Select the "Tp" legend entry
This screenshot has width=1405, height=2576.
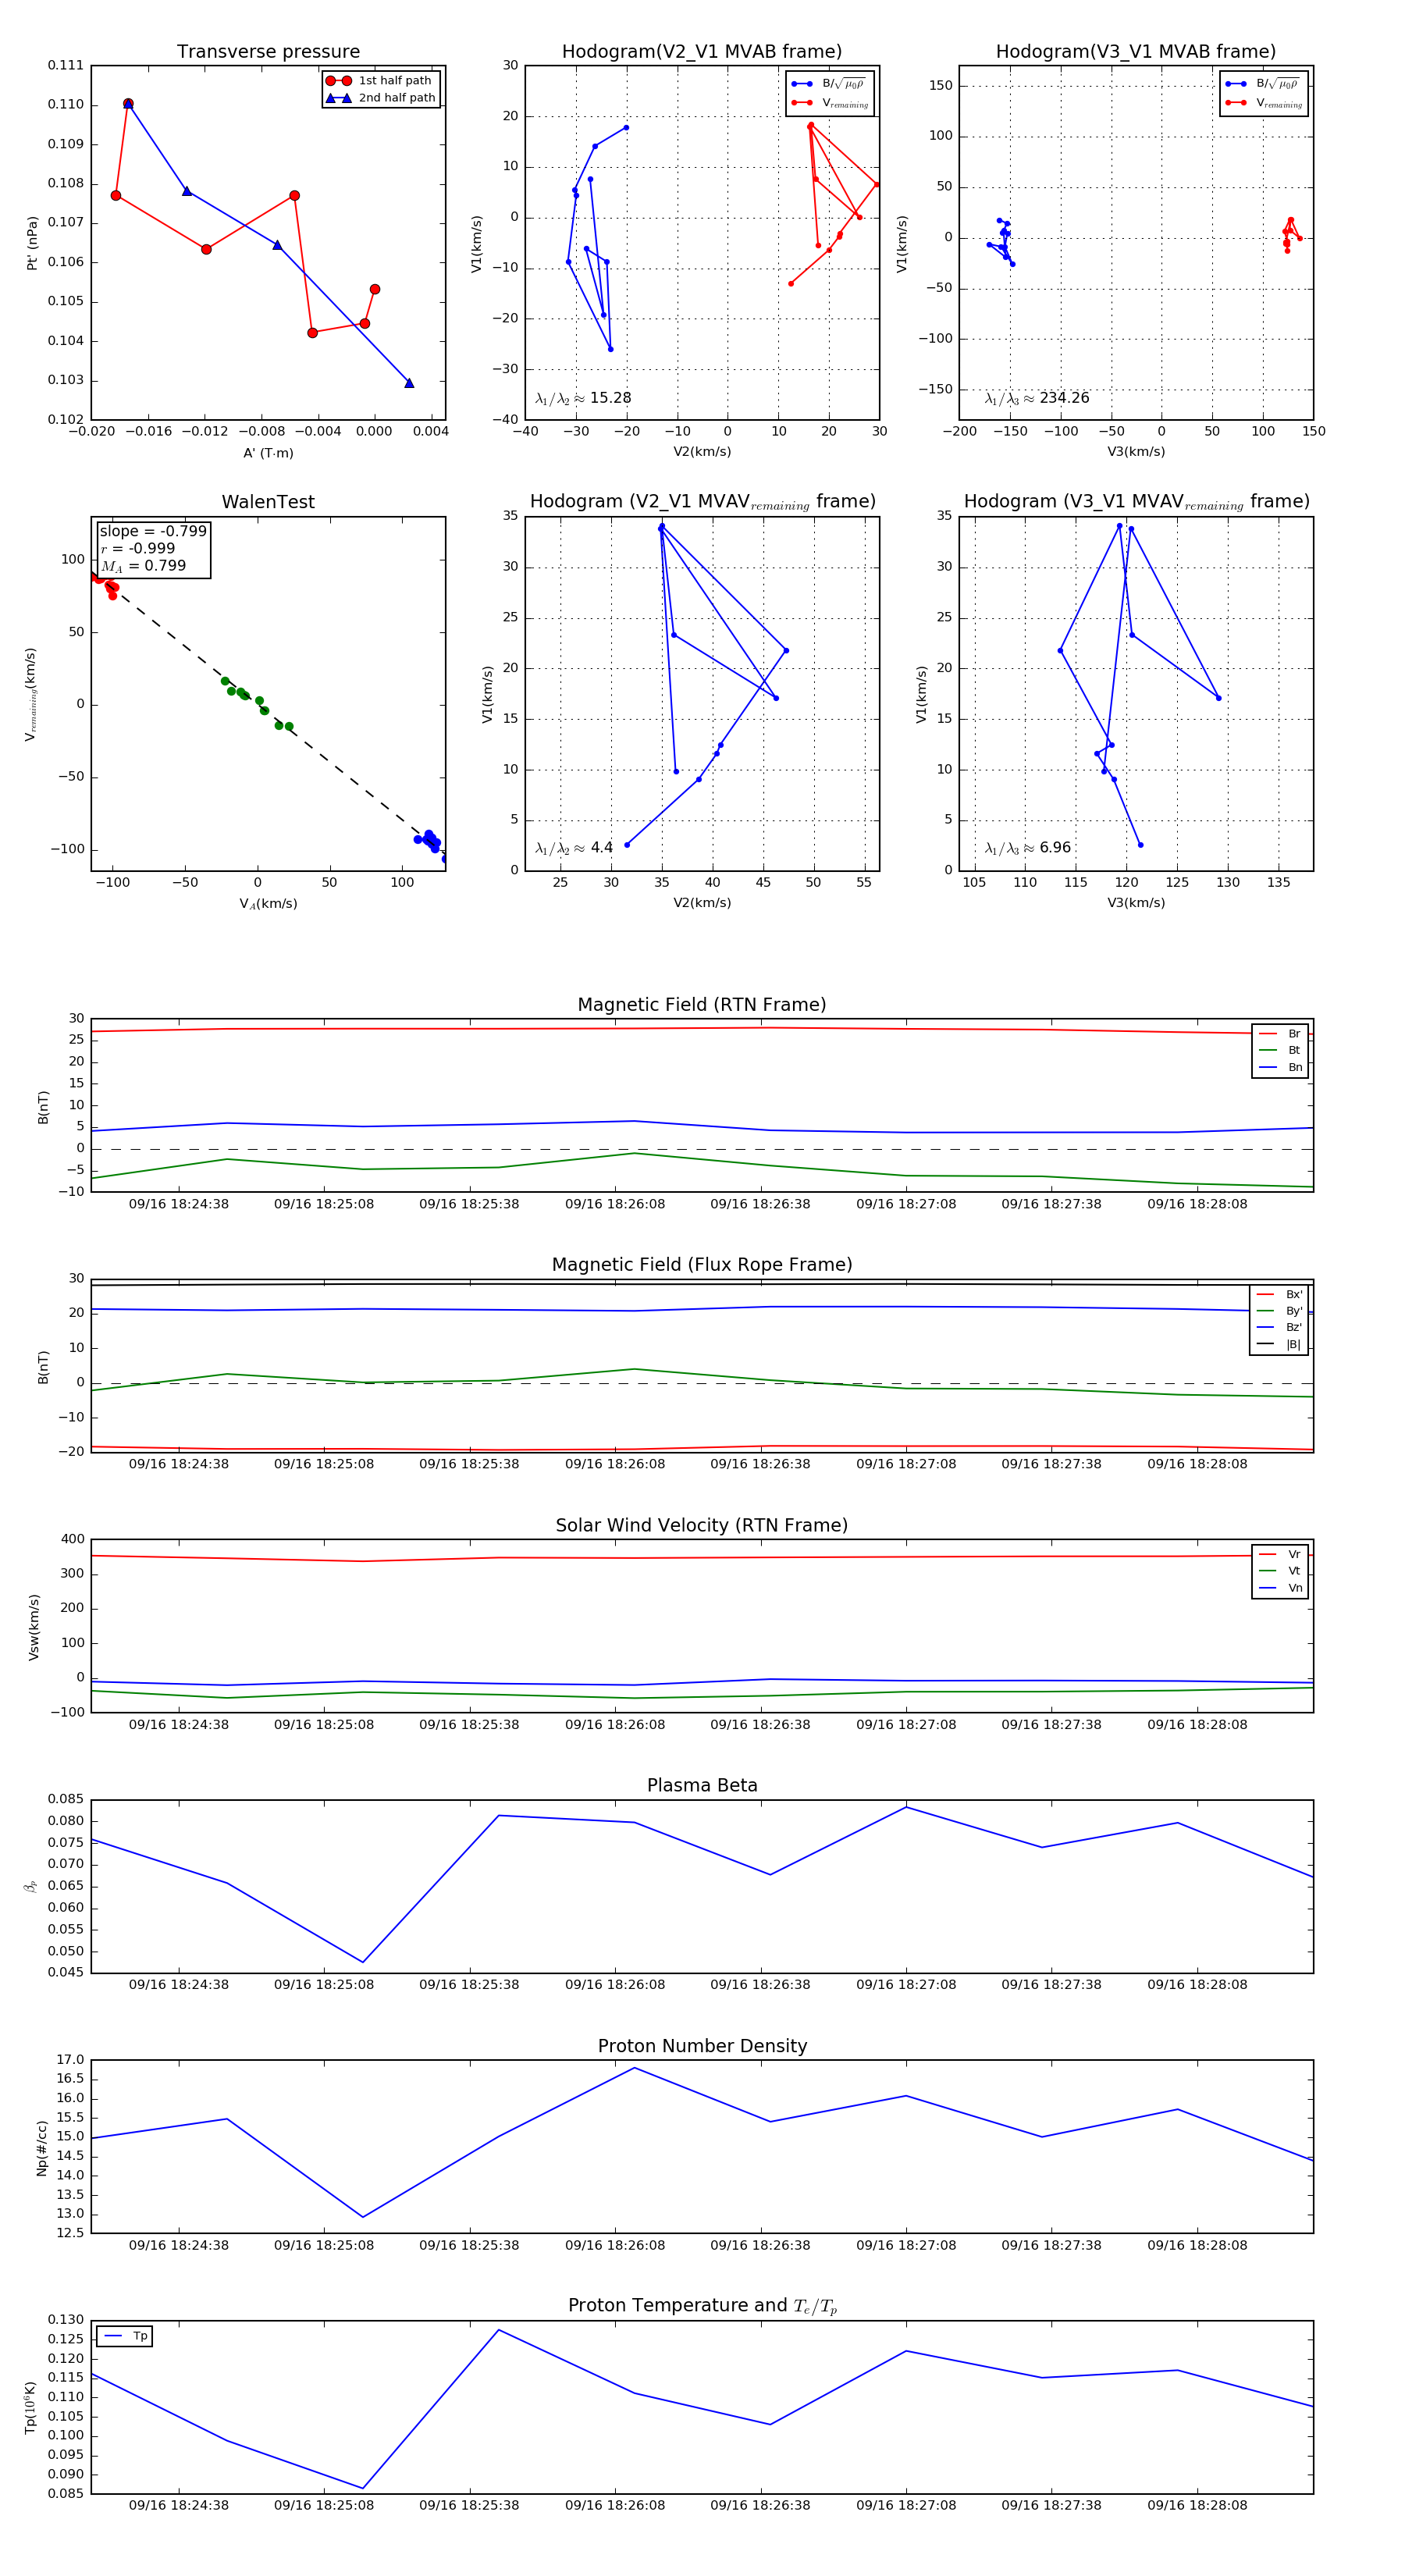click(x=126, y=2336)
